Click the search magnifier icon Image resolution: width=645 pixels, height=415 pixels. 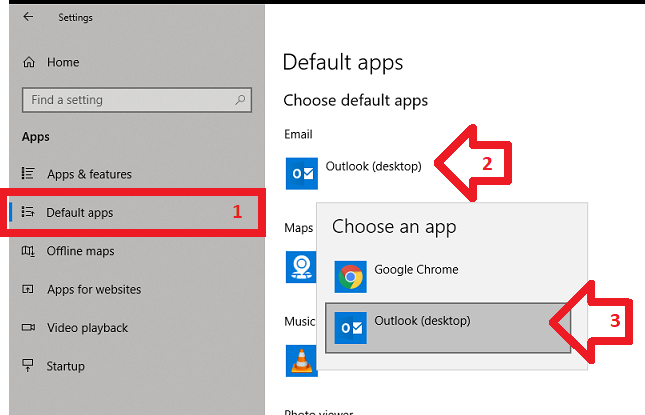(x=240, y=100)
